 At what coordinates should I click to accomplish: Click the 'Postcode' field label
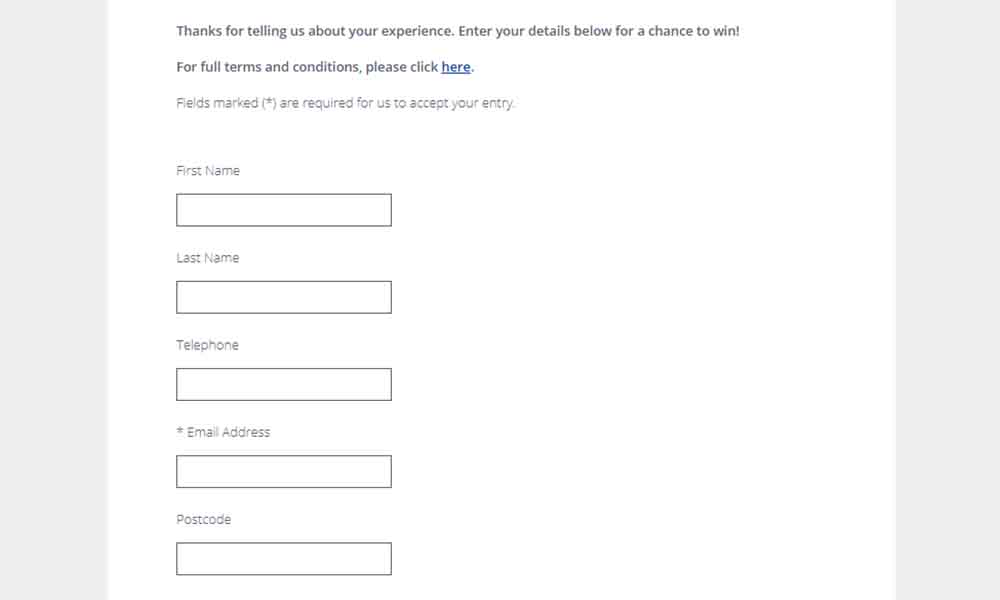[203, 520]
